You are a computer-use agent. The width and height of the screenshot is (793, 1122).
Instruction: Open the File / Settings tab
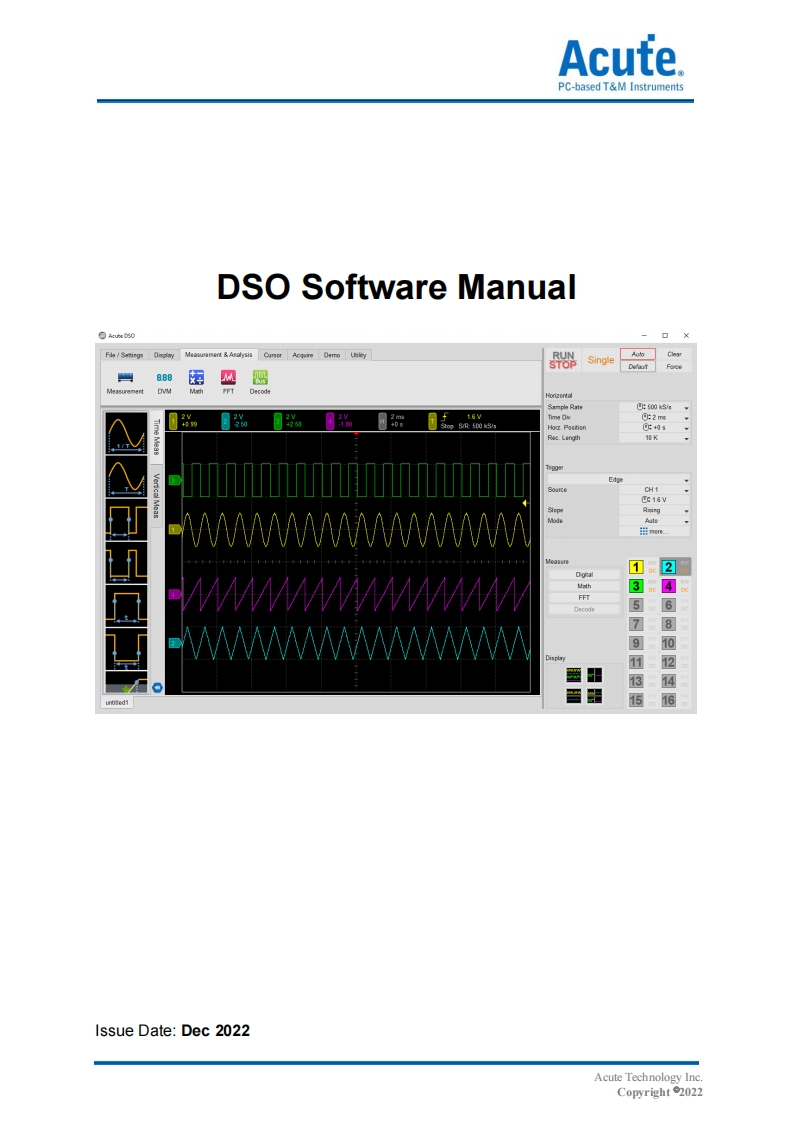(124, 355)
